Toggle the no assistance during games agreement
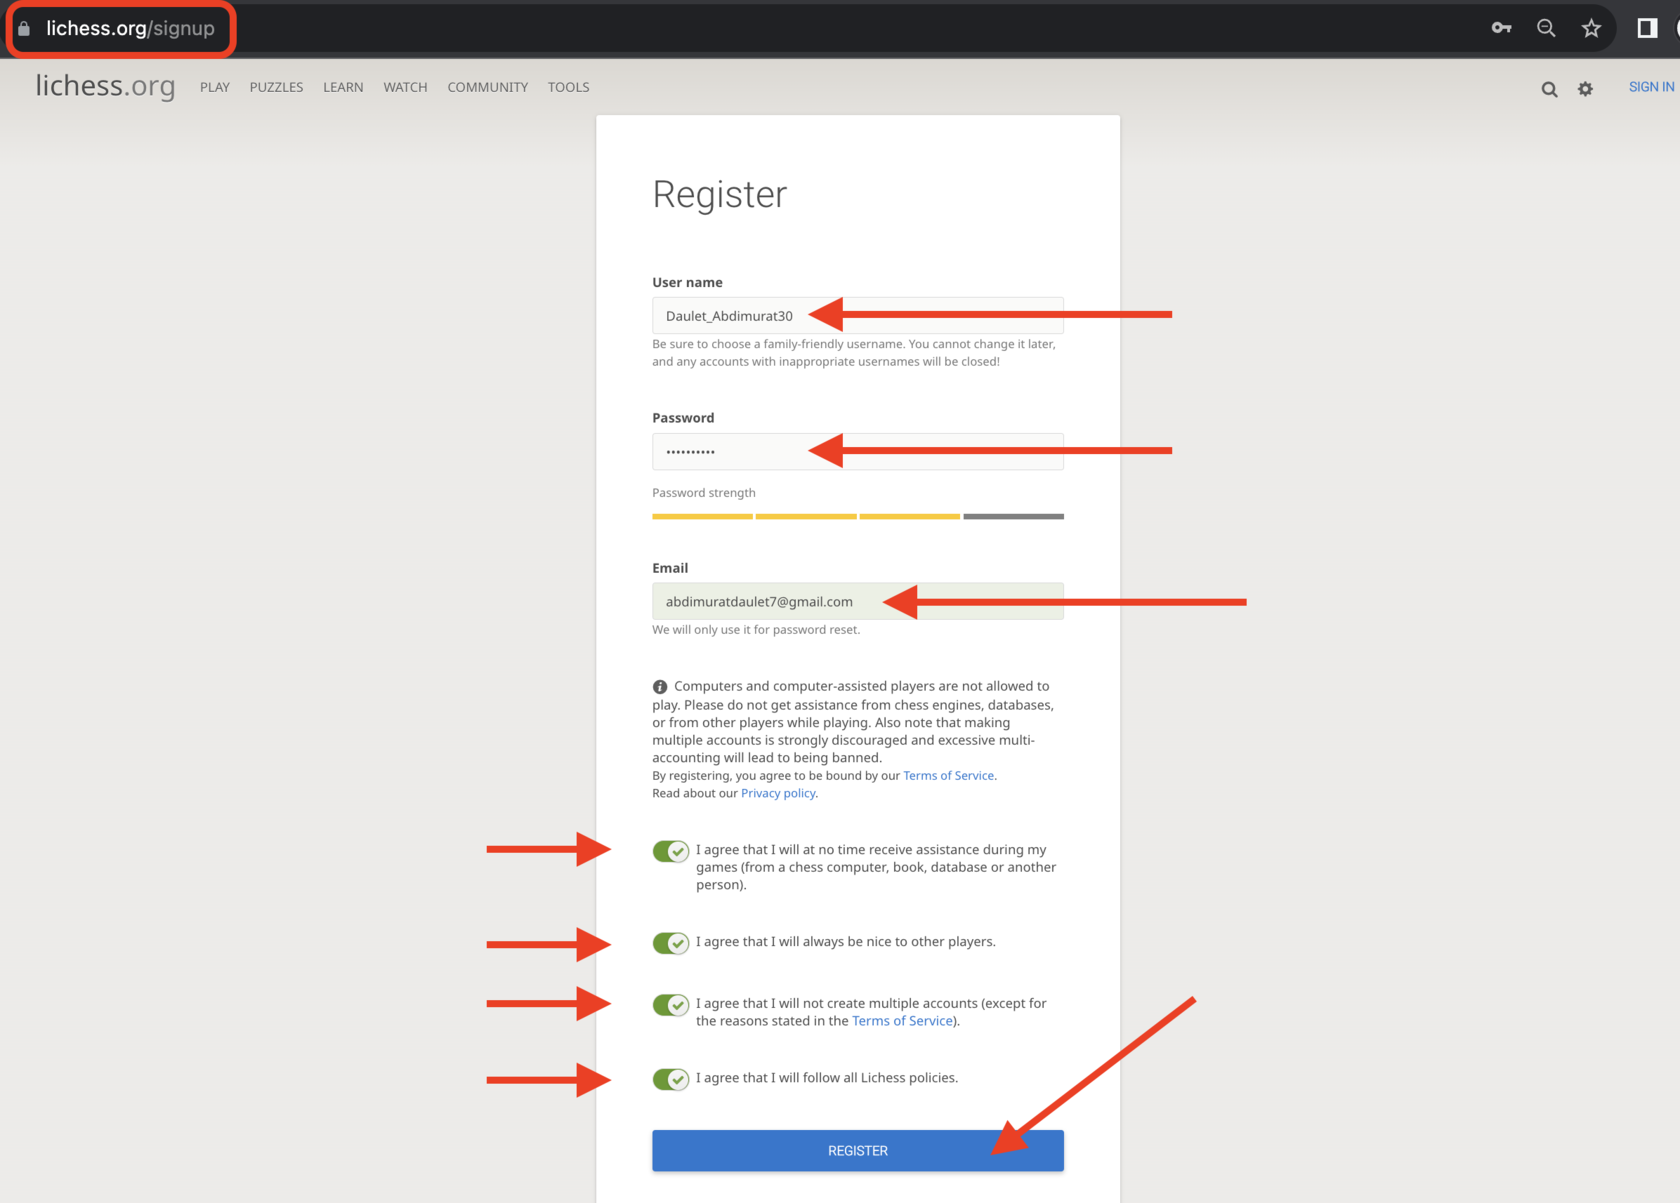 click(671, 851)
